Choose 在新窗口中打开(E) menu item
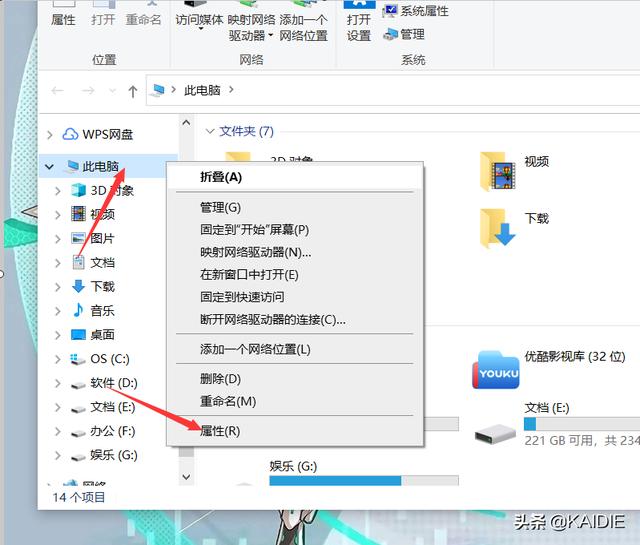 click(x=295, y=274)
